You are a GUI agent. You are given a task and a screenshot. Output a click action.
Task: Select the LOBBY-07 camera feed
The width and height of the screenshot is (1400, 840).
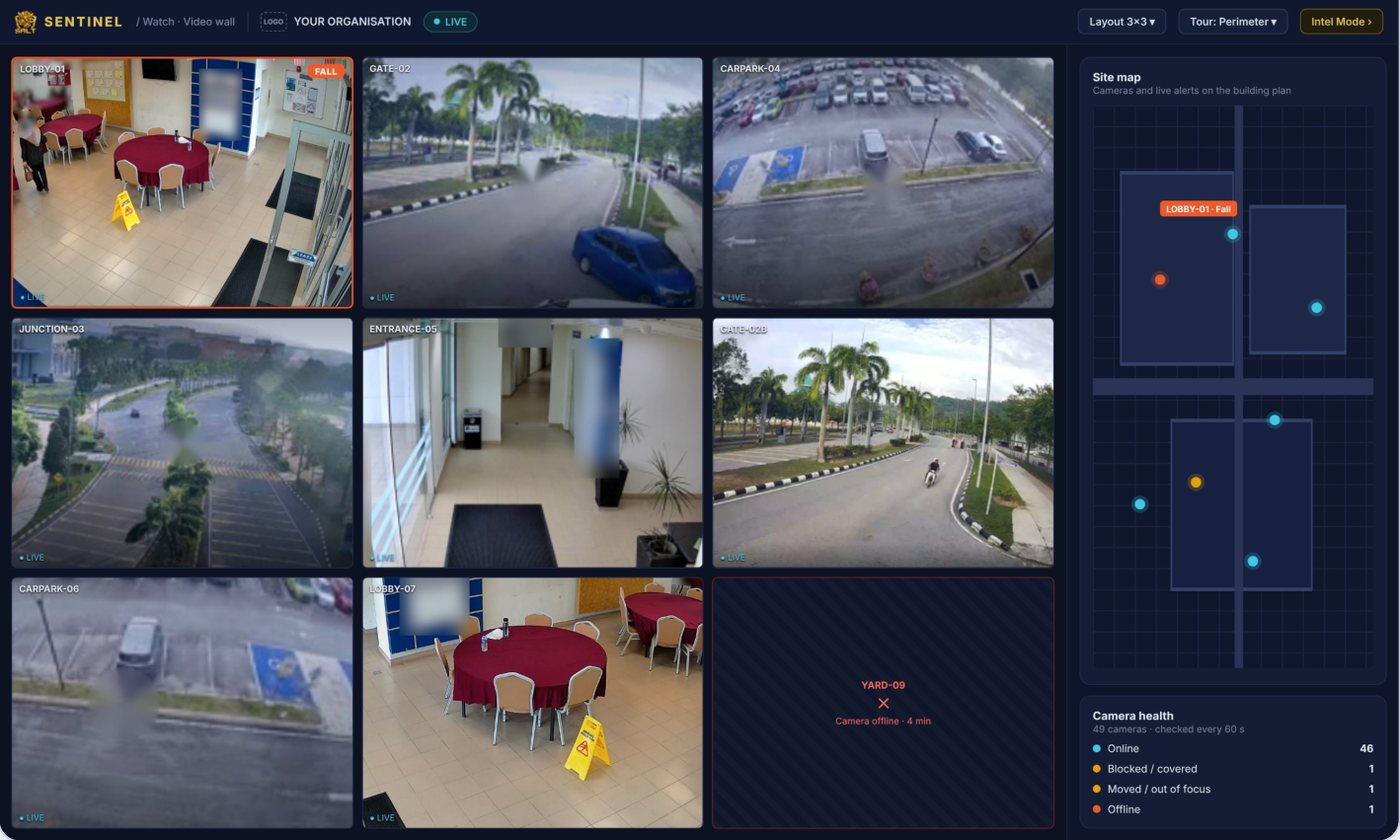[x=532, y=703]
